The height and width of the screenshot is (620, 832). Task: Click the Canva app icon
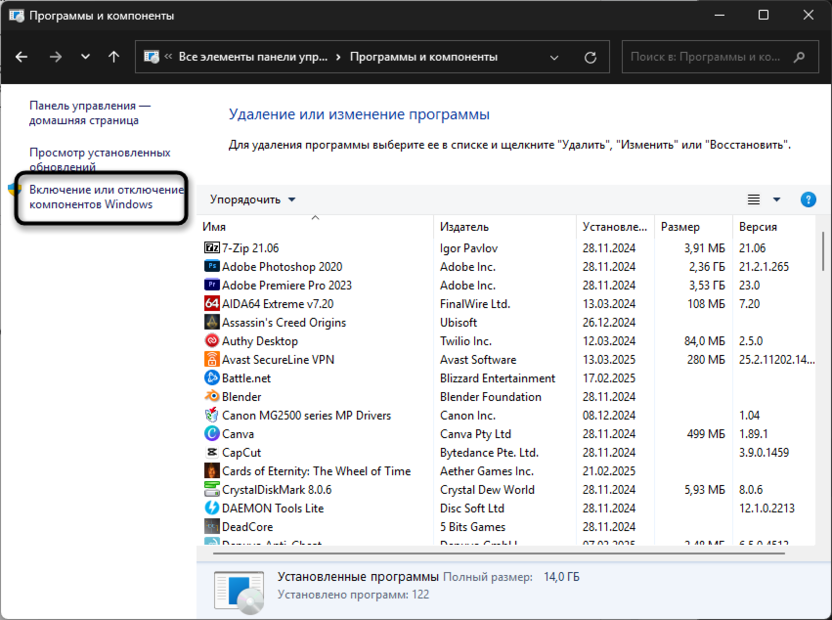(212, 434)
